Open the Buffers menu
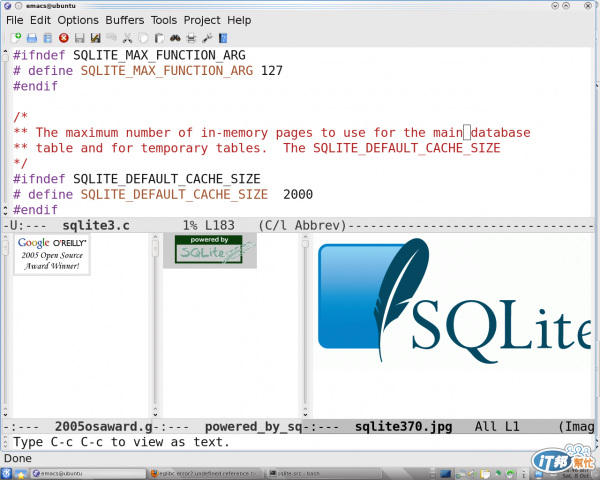 click(x=125, y=20)
